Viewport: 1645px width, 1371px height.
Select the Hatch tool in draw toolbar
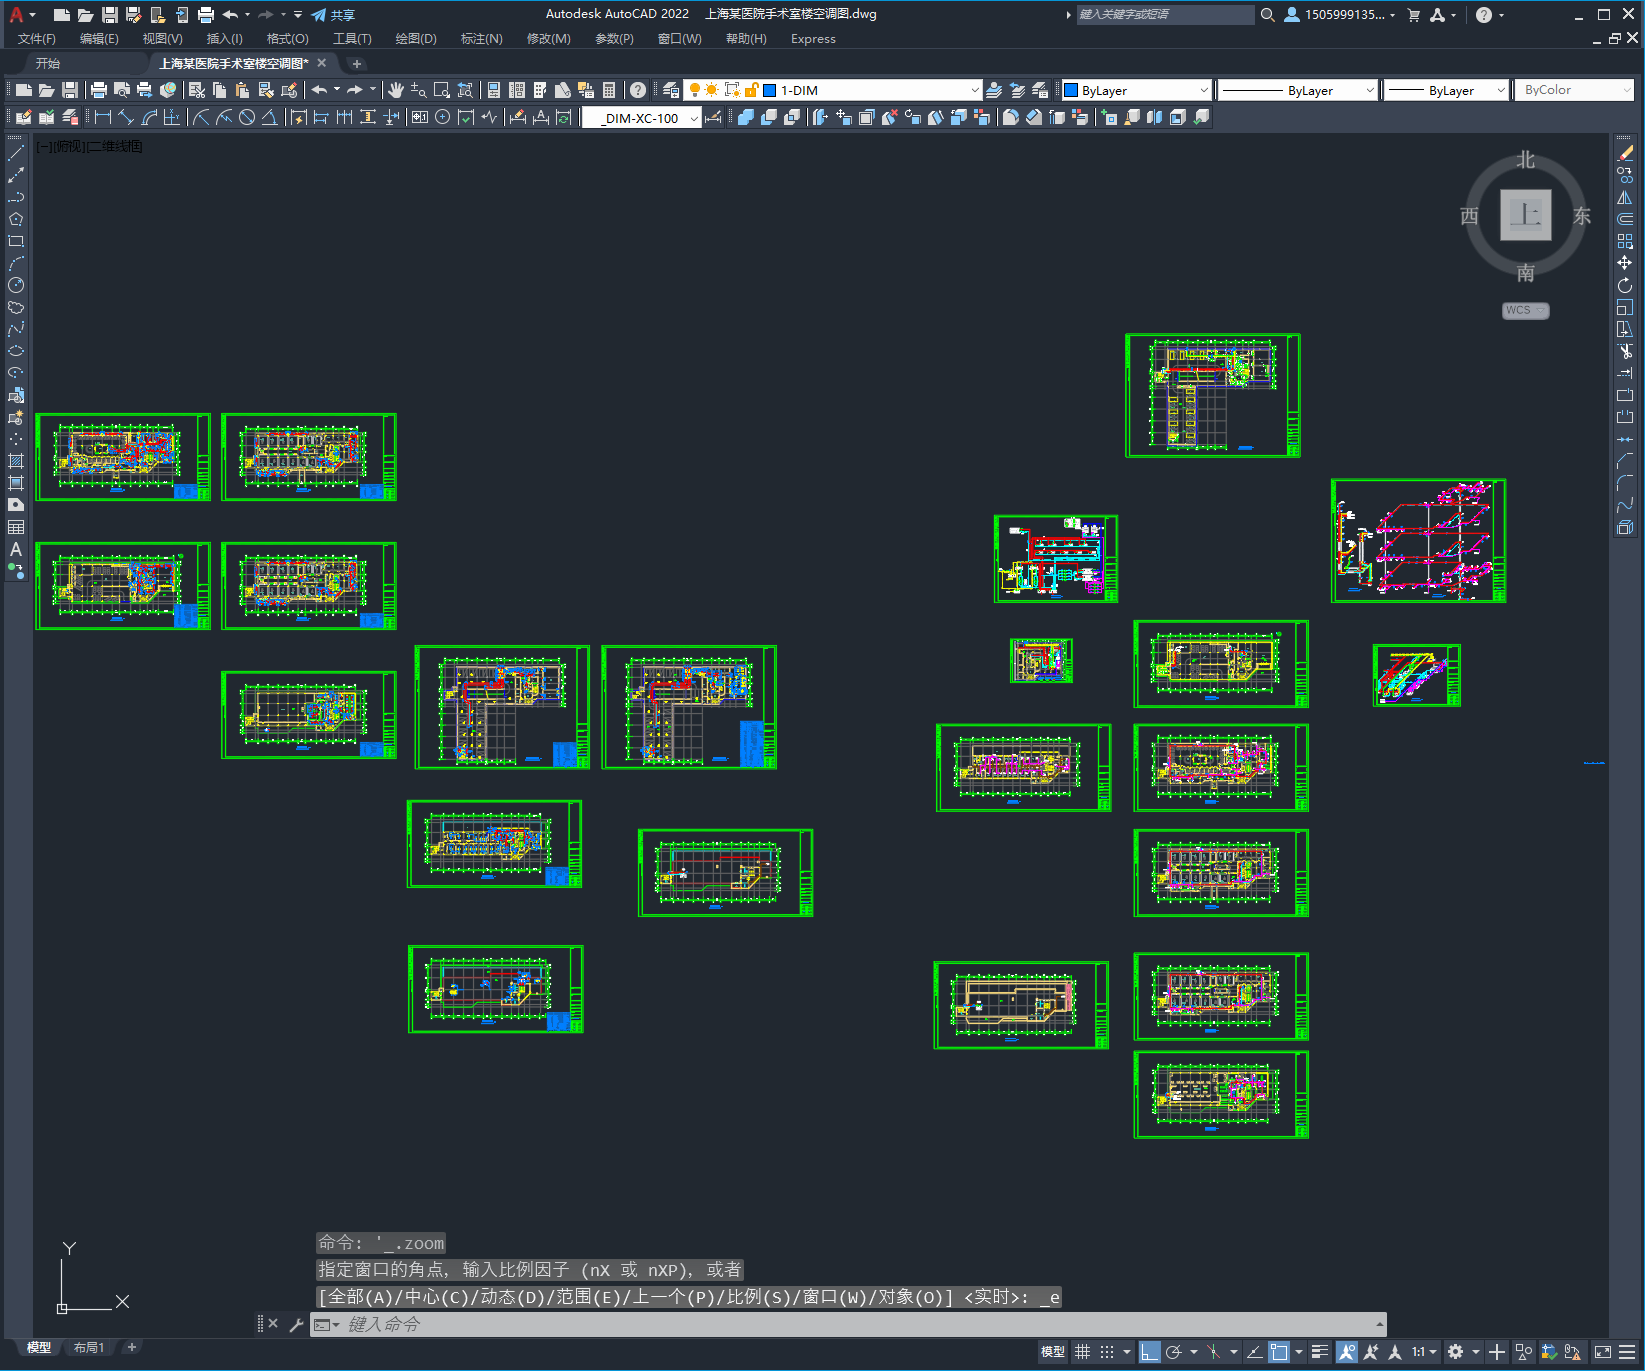click(x=16, y=461)
